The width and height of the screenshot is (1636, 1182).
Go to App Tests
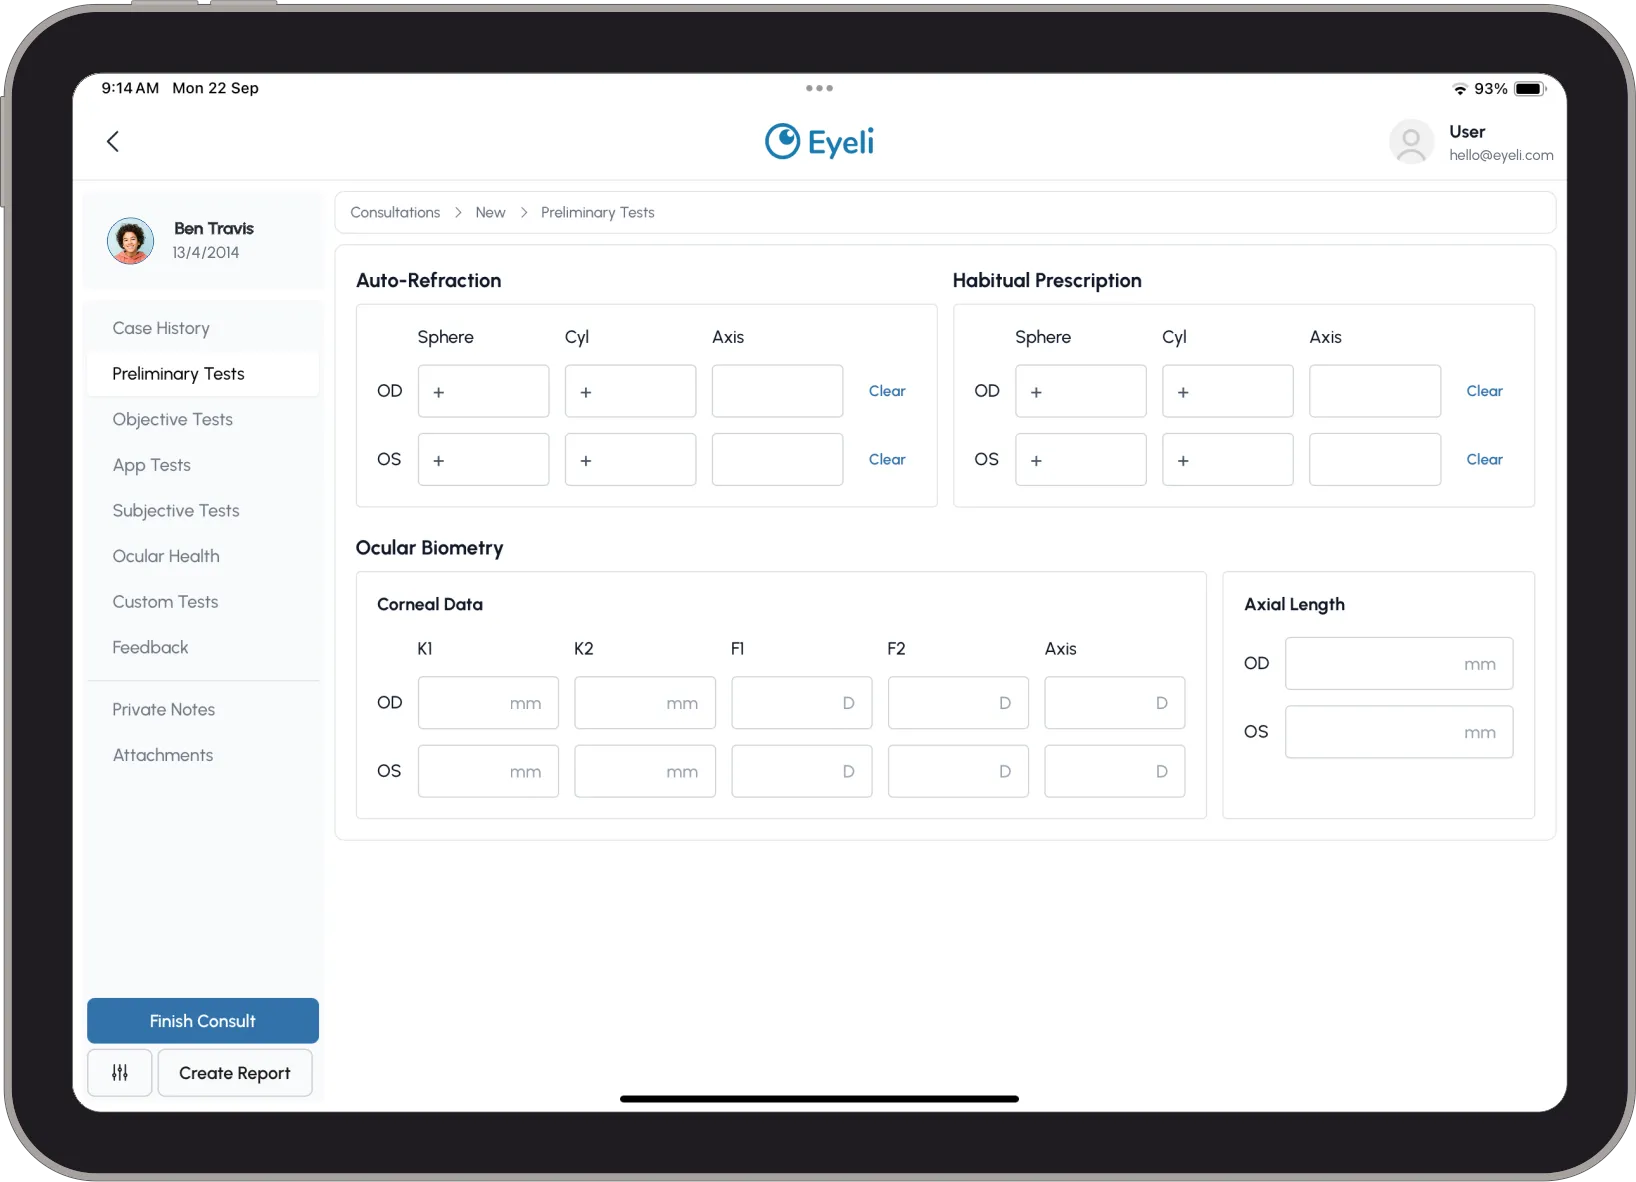coord(203,465)
